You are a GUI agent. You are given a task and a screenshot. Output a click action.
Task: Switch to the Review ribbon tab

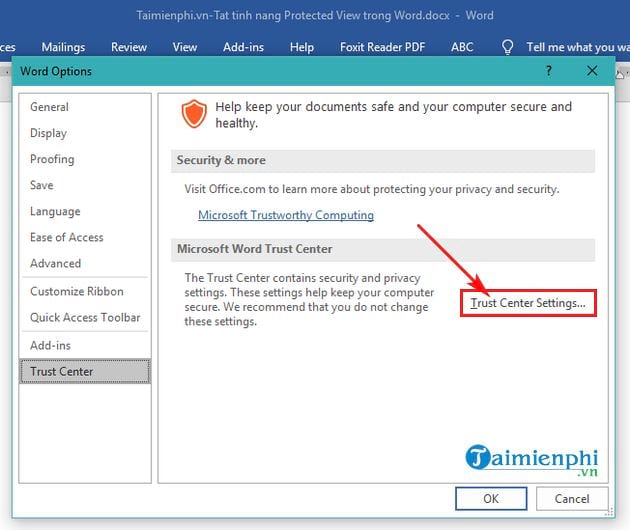[x=129, y=47]
